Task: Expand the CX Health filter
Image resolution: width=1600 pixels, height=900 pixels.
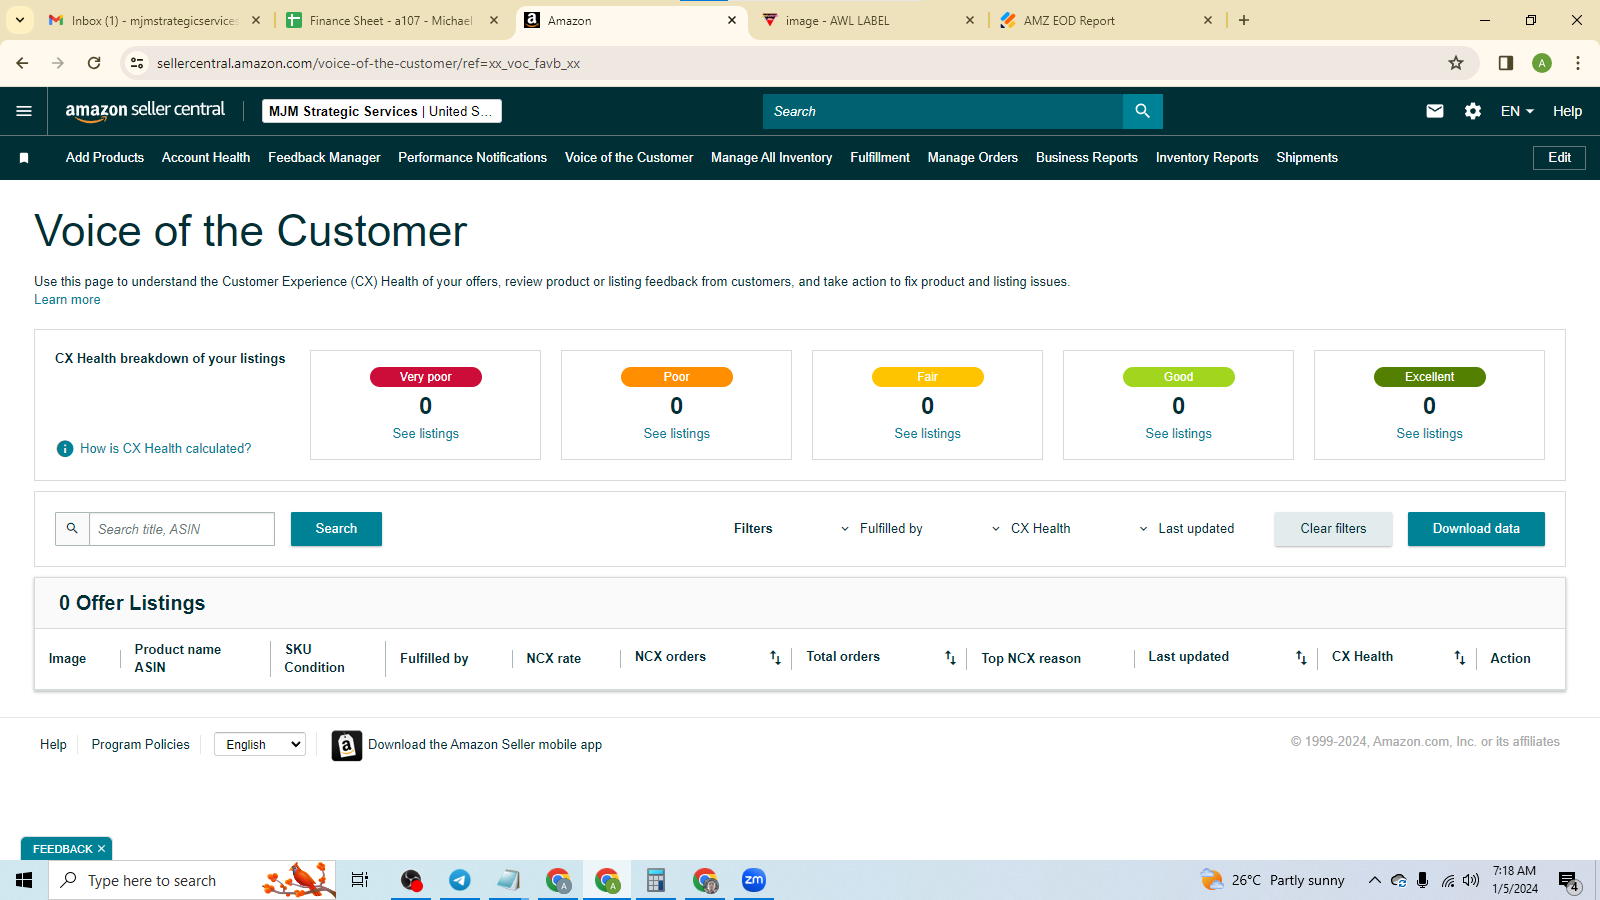Action: (x=1030, y=529)
